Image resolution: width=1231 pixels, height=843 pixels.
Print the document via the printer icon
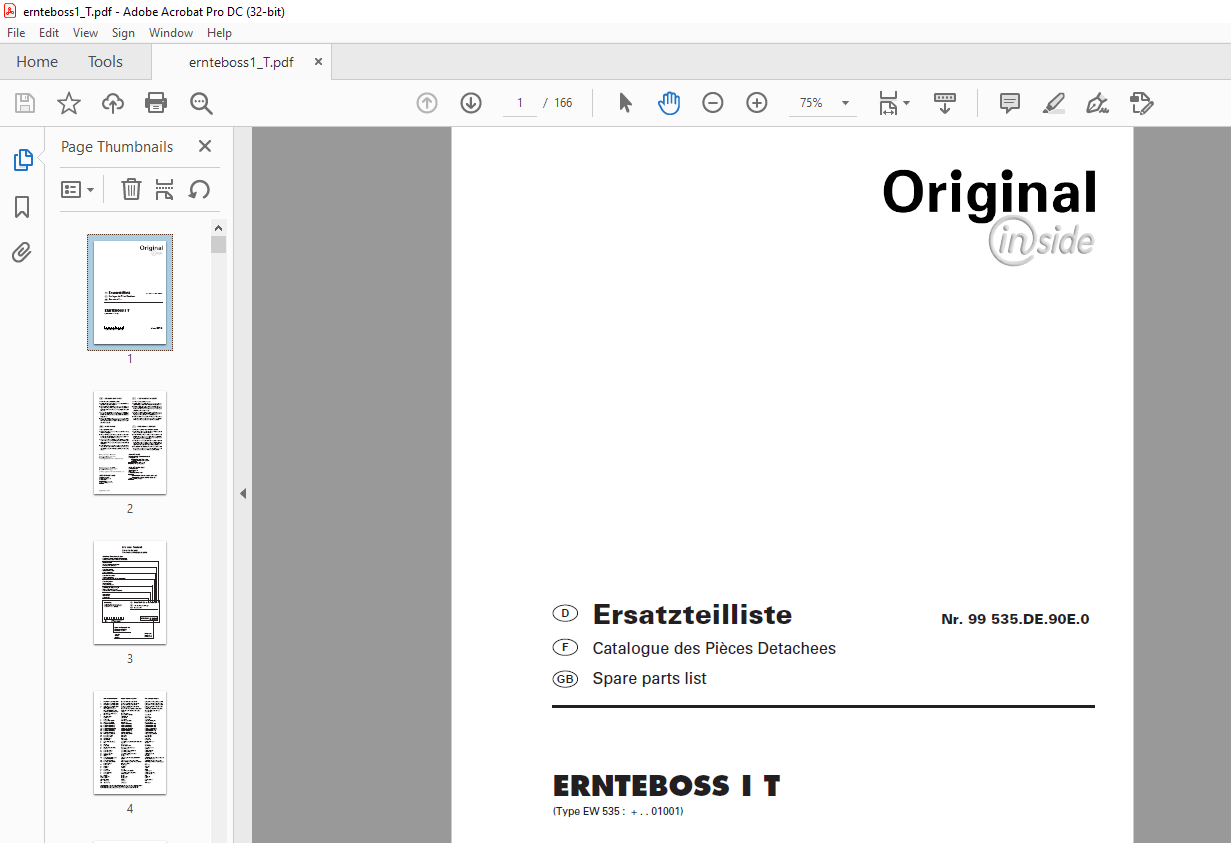pos(156,103)
